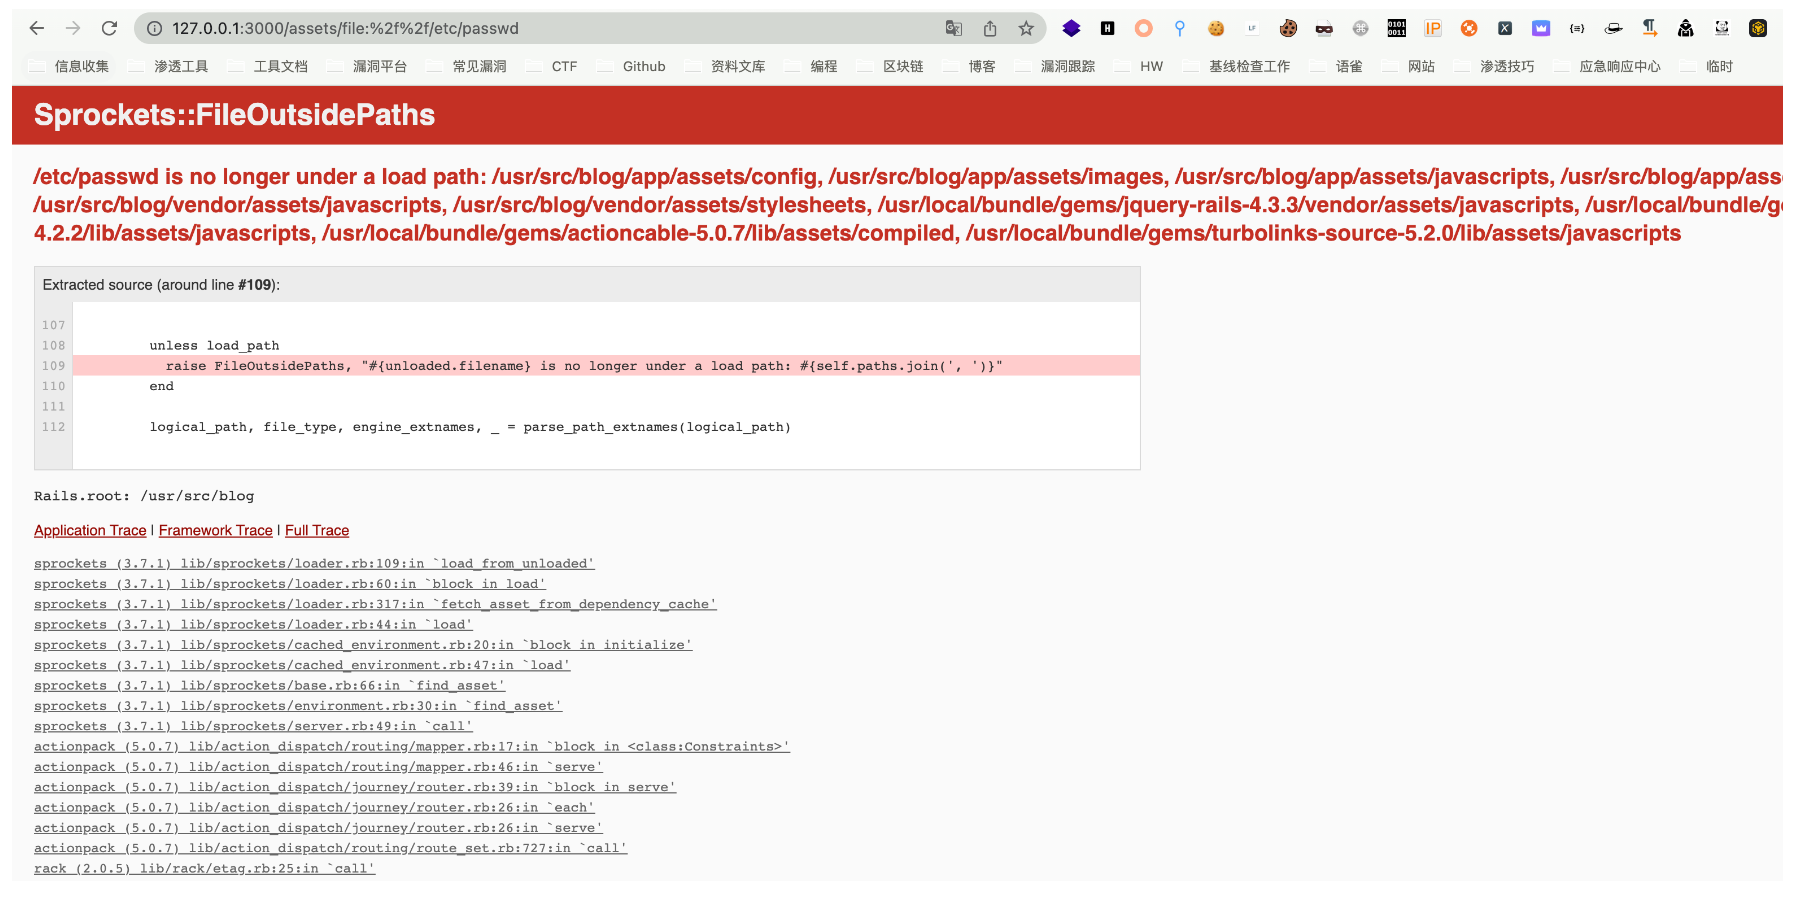Screen dimensions: 1795x902
Task: Click the rack etag.rb:25 trace link
Action: tap(204, 869)
